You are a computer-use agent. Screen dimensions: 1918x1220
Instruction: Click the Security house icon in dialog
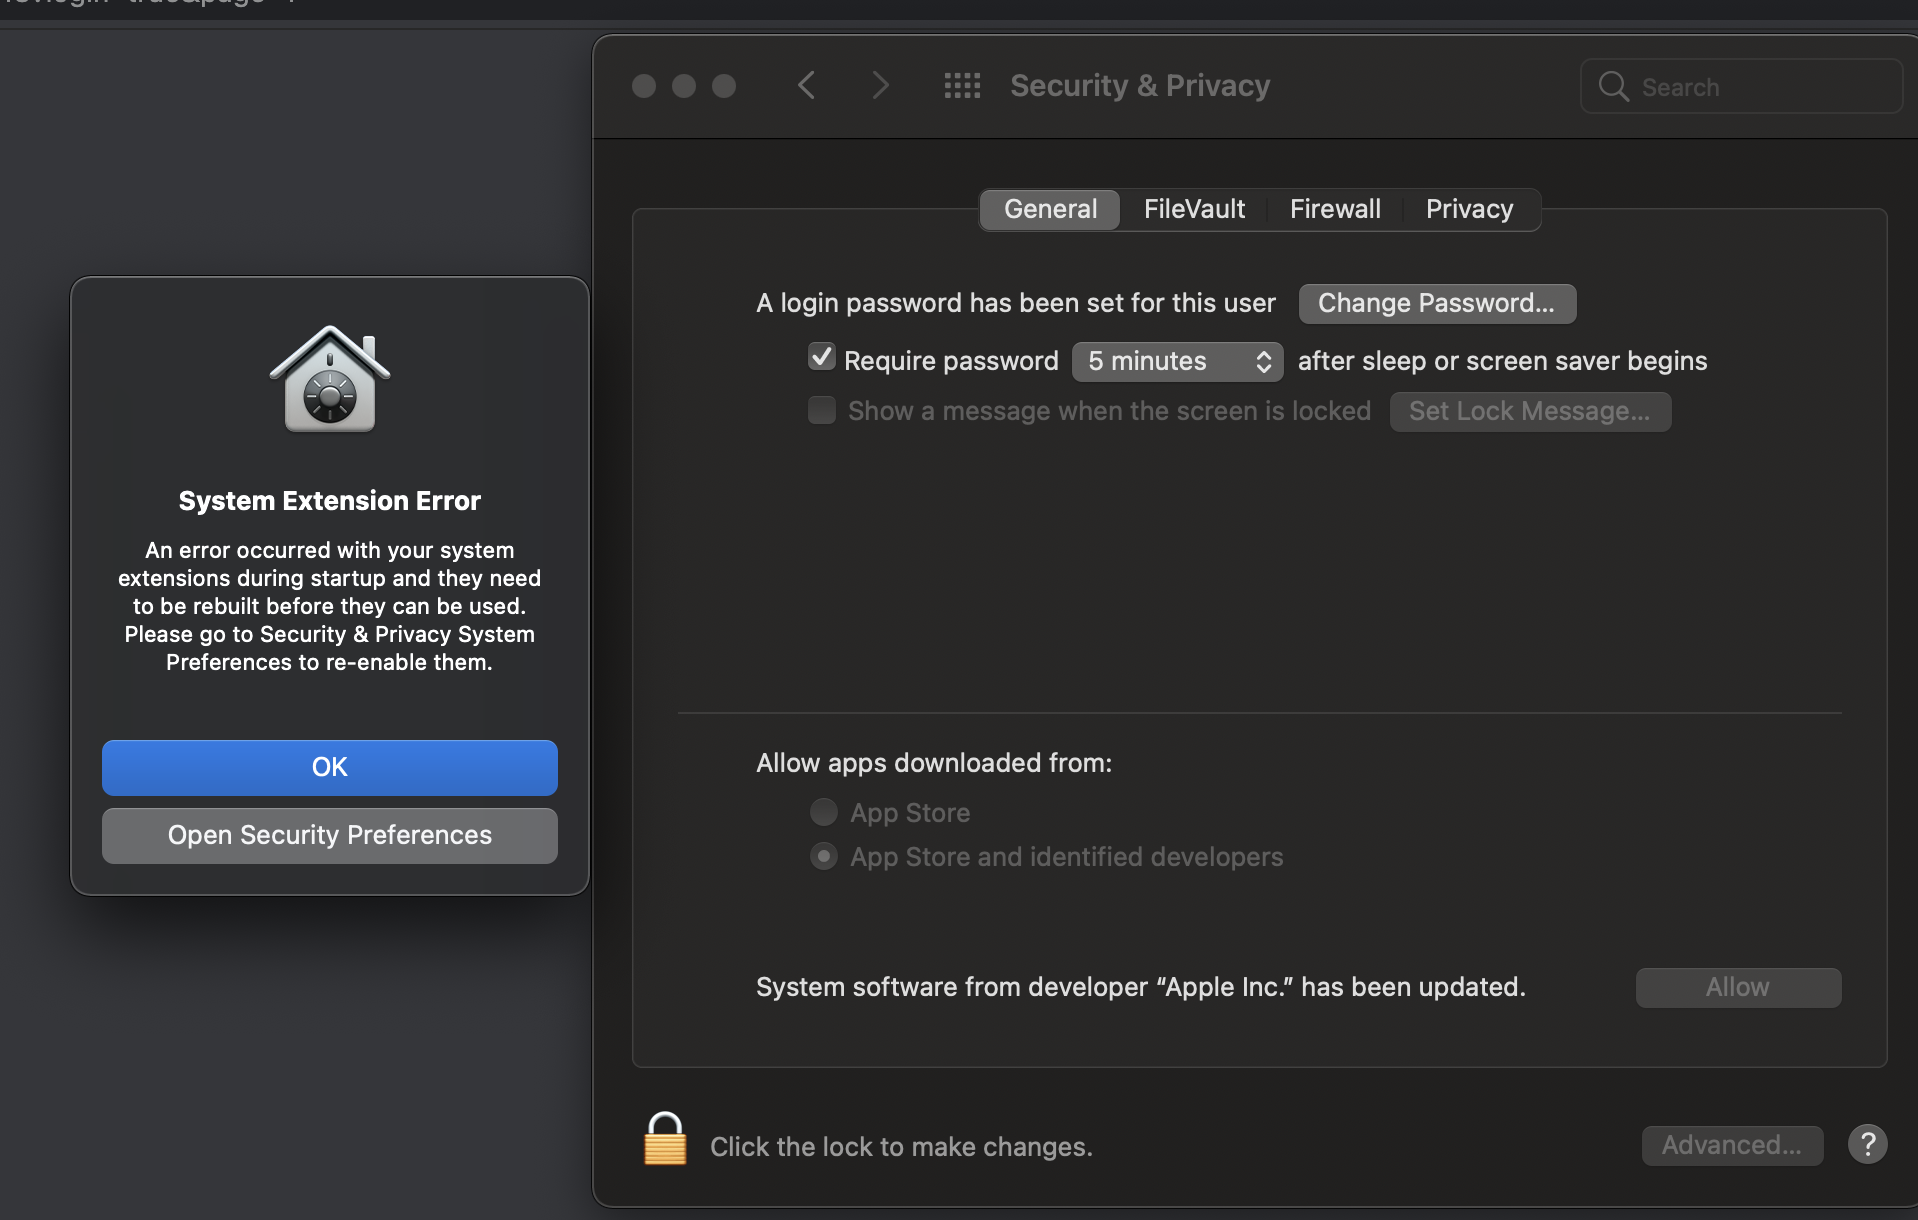click(x=330, y=379)
